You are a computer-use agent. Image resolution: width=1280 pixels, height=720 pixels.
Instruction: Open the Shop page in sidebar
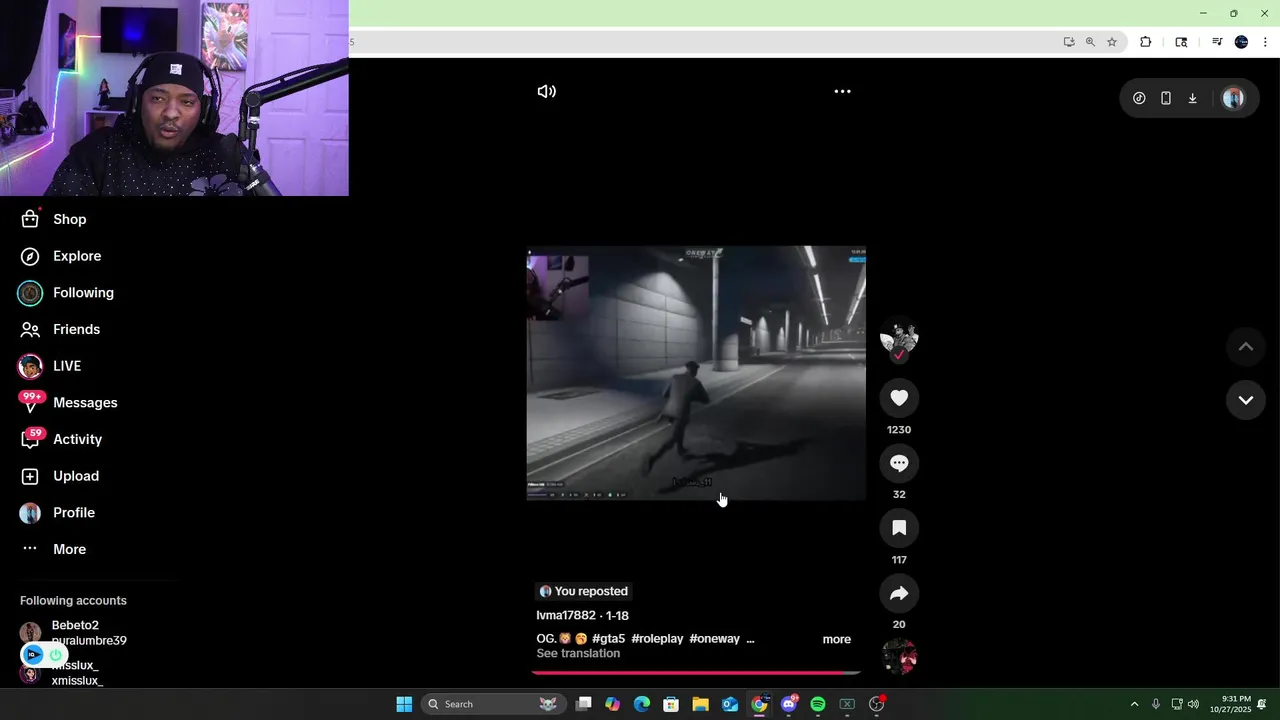tap(54, 219)
